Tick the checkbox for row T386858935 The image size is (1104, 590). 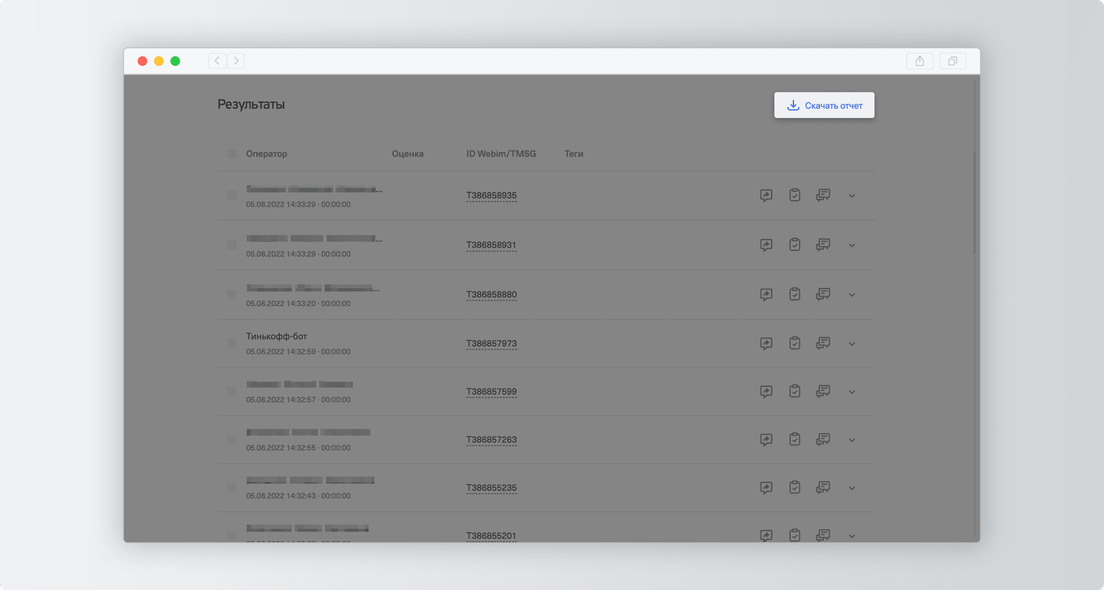tap(232, 195)
